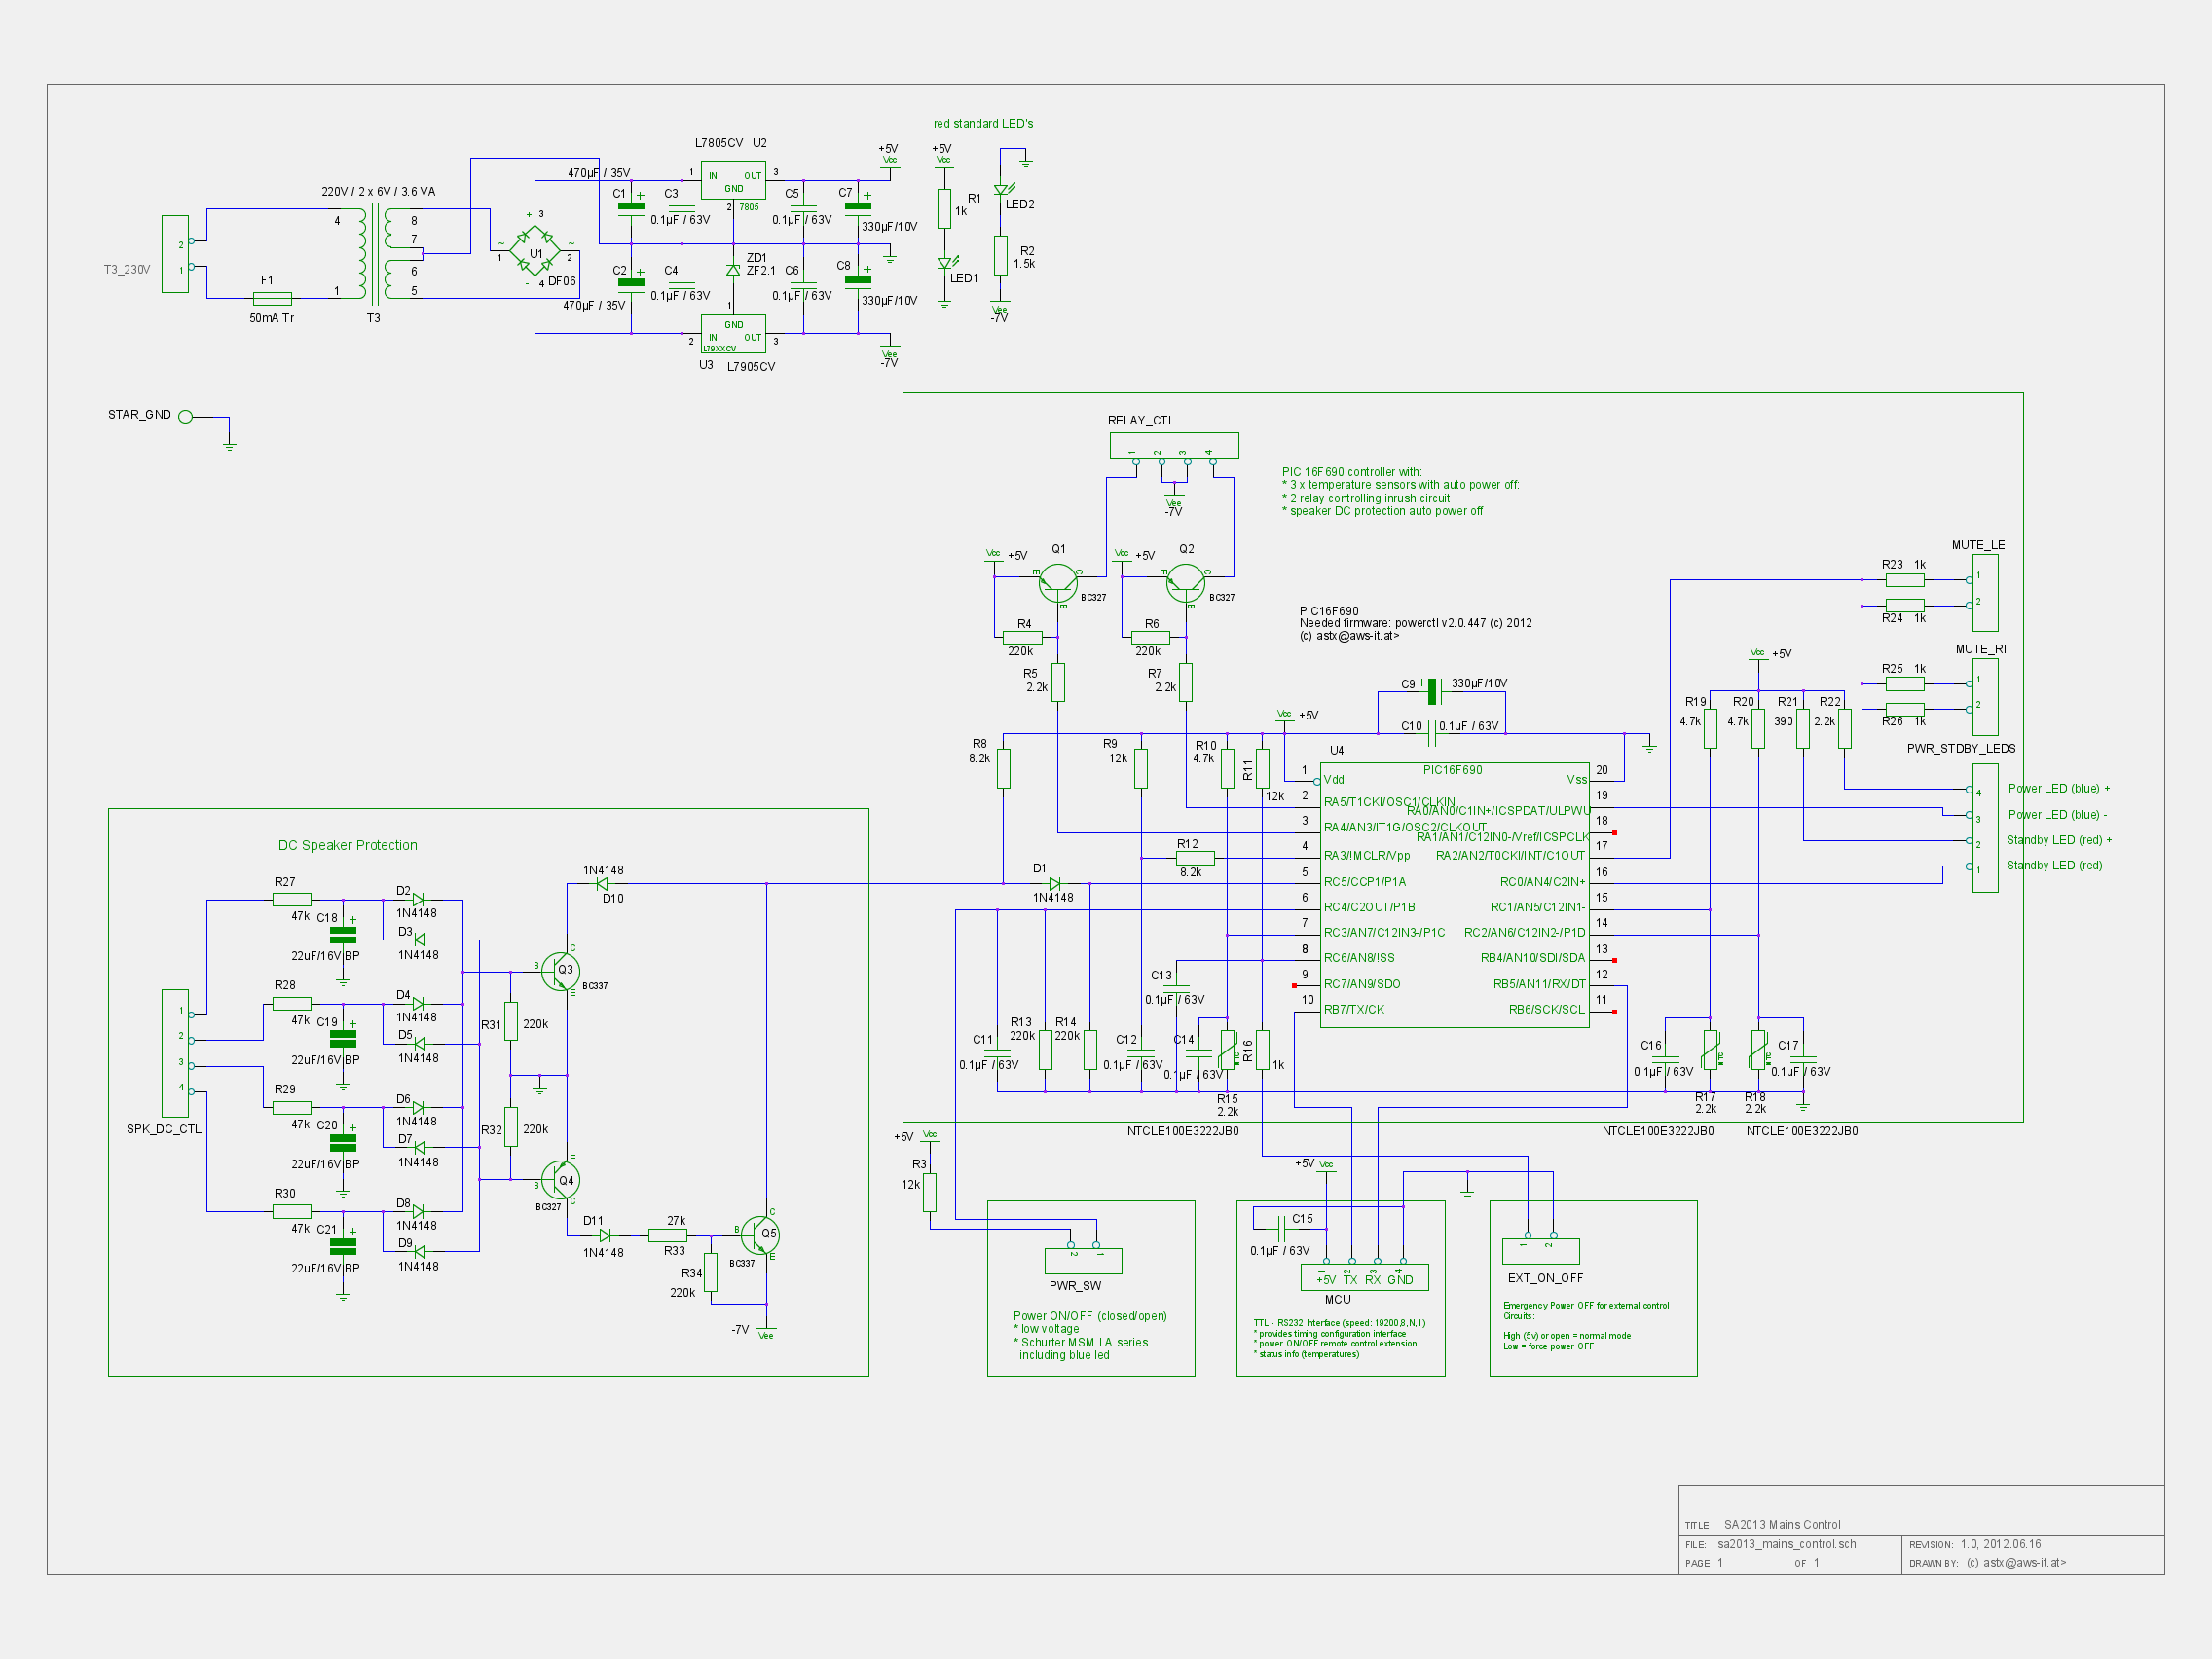Image resolution: width=2212 pixels, height=1659 pixels.
Task: Select electrolytic capacitor C9 330µF
Action: 1433,691
